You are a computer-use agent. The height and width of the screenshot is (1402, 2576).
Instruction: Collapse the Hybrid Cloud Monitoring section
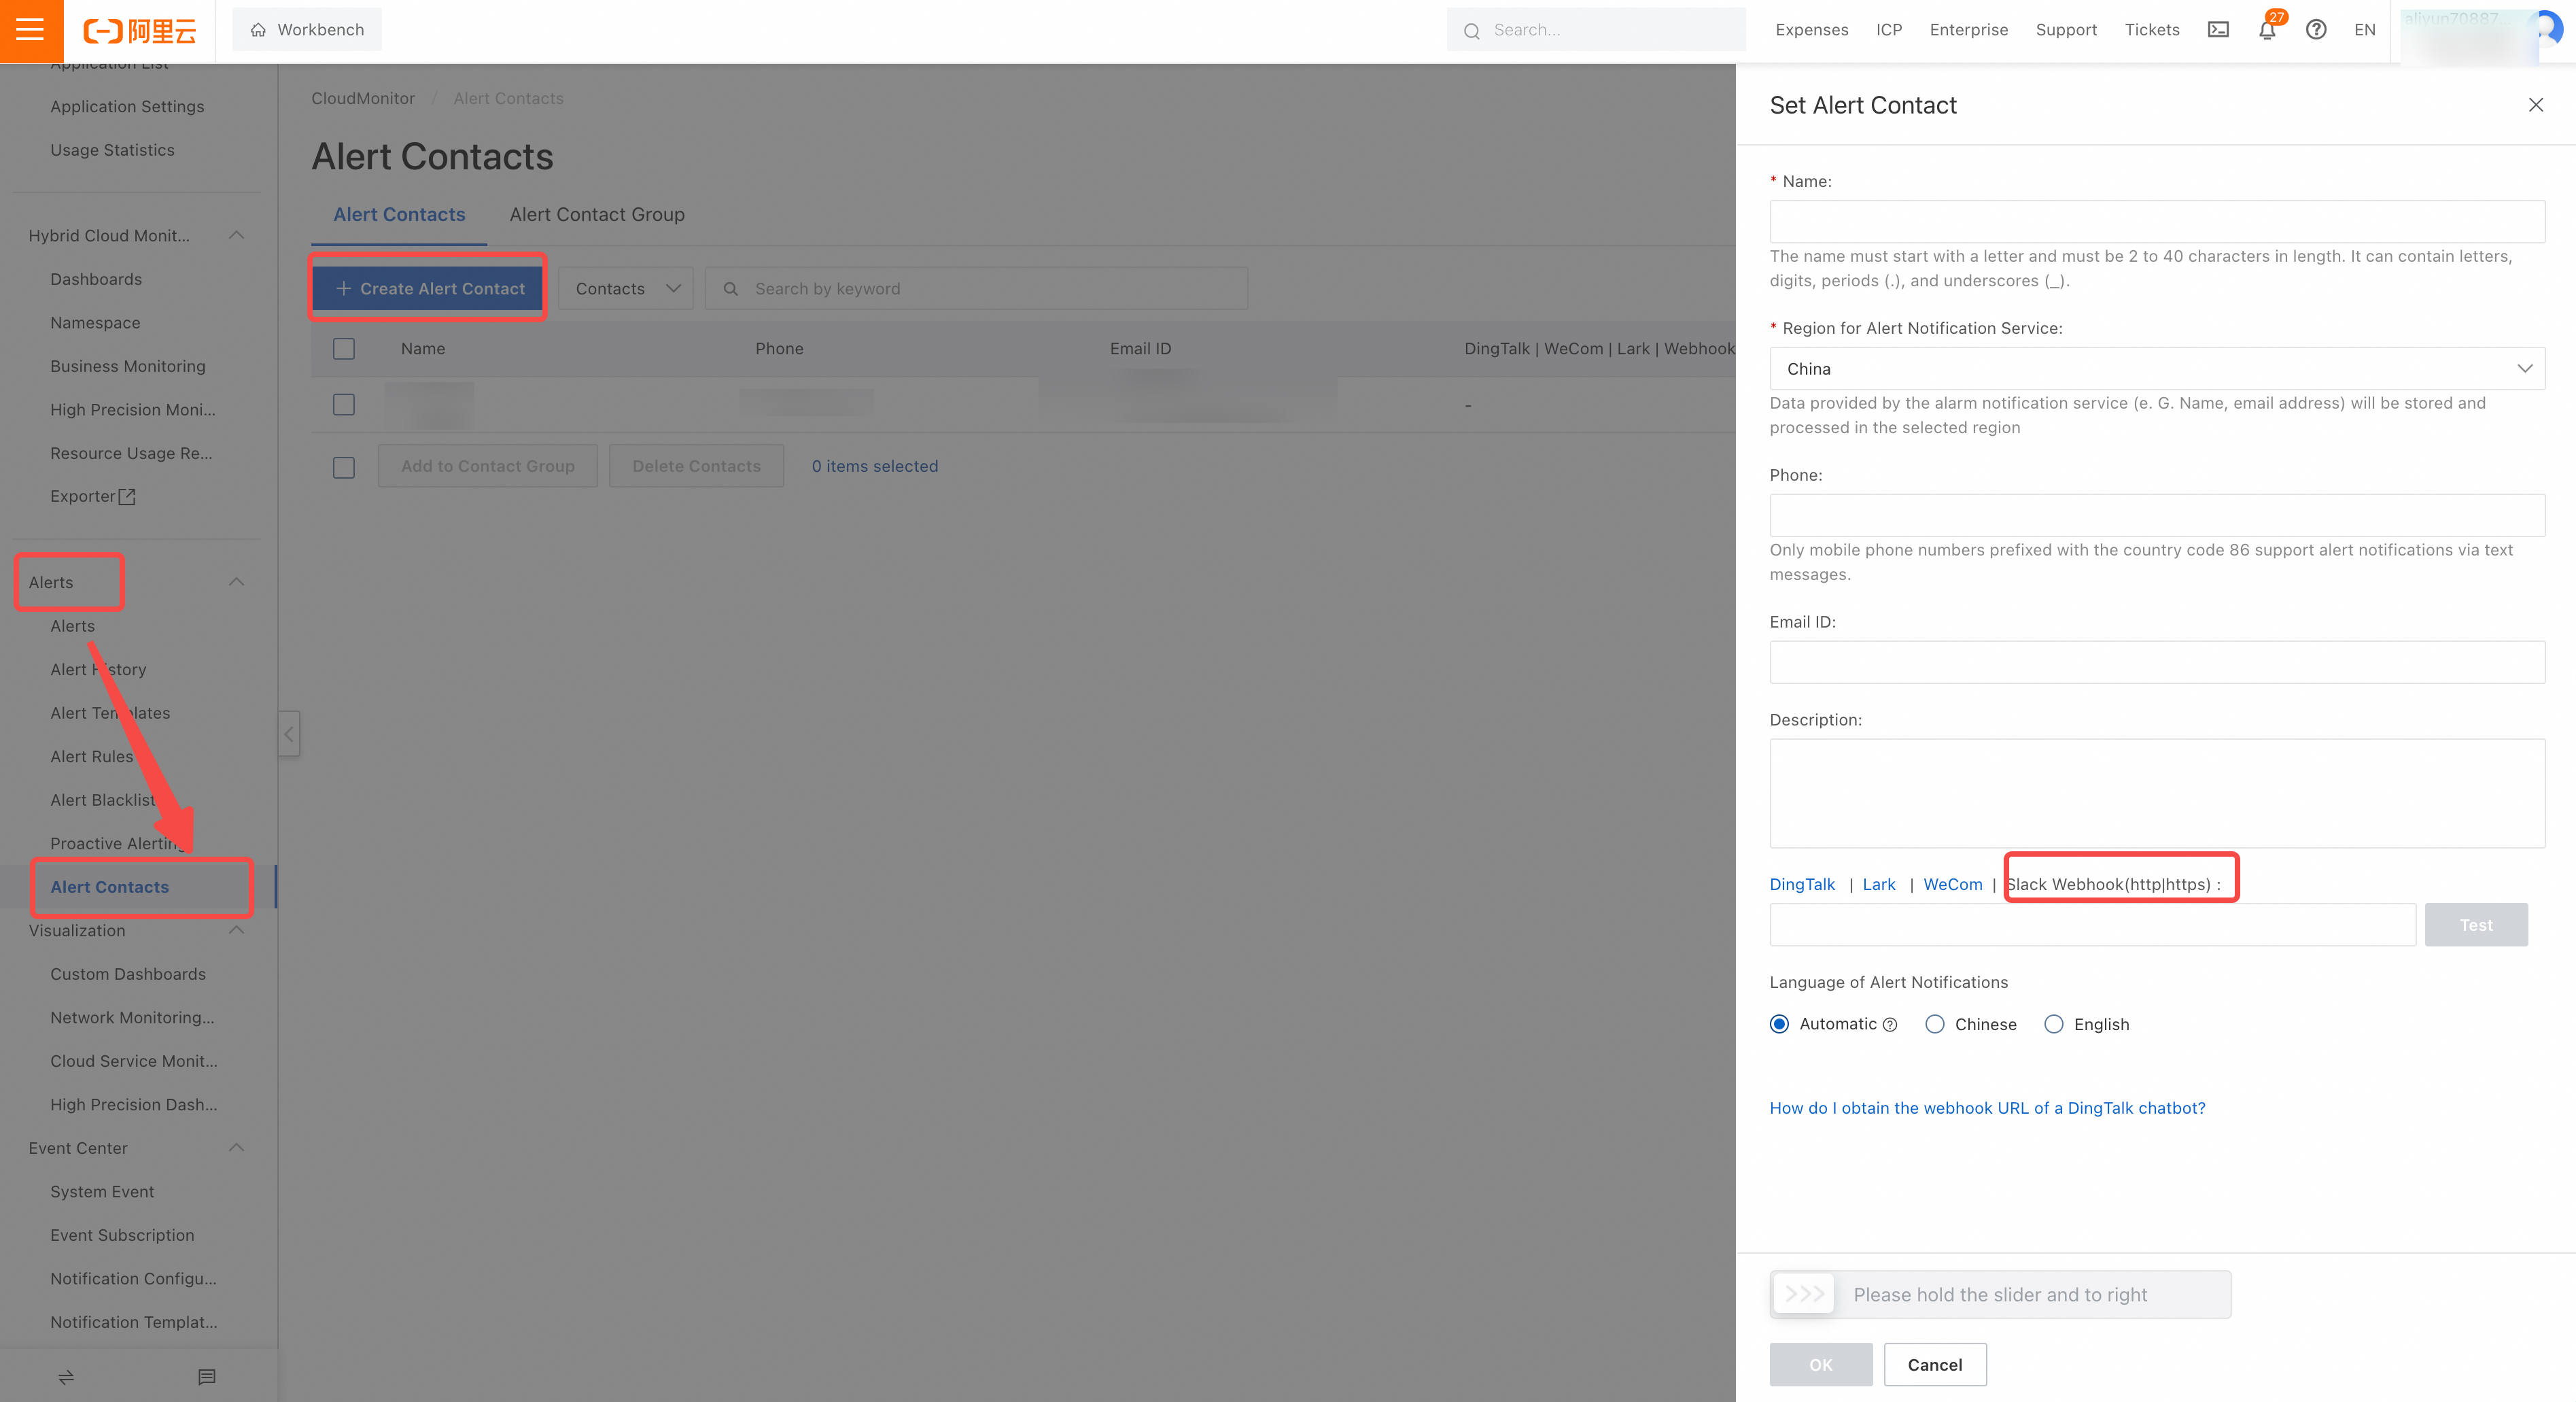pos(237,236)
